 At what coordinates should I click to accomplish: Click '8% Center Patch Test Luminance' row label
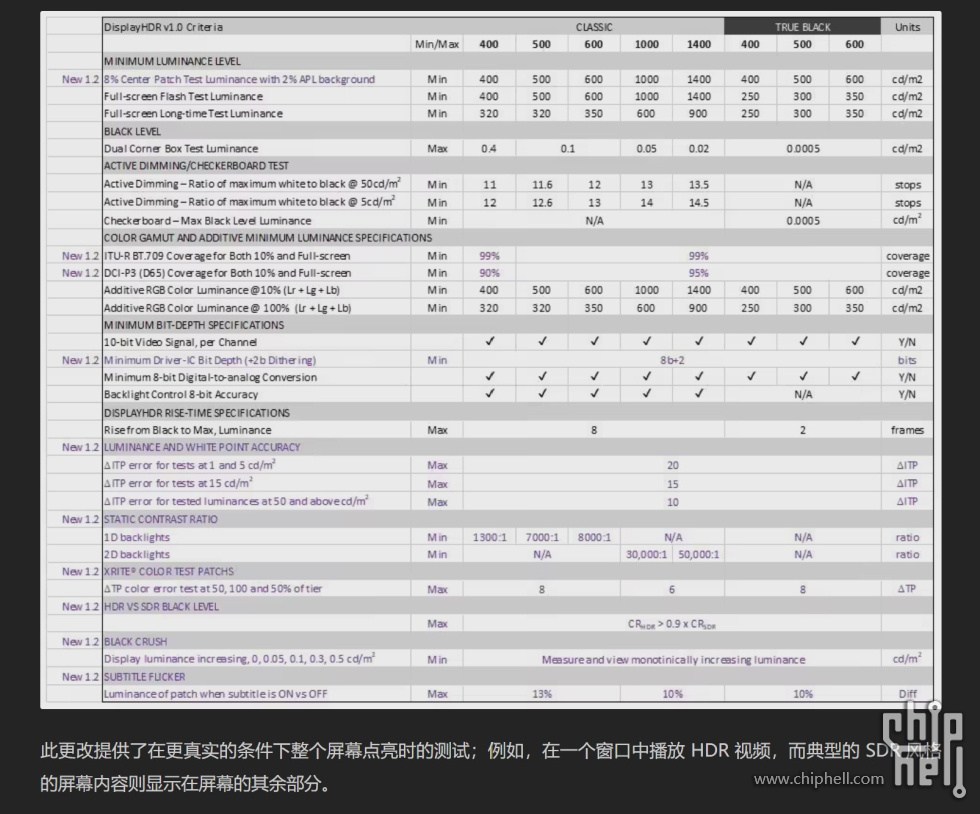point(239,79)
